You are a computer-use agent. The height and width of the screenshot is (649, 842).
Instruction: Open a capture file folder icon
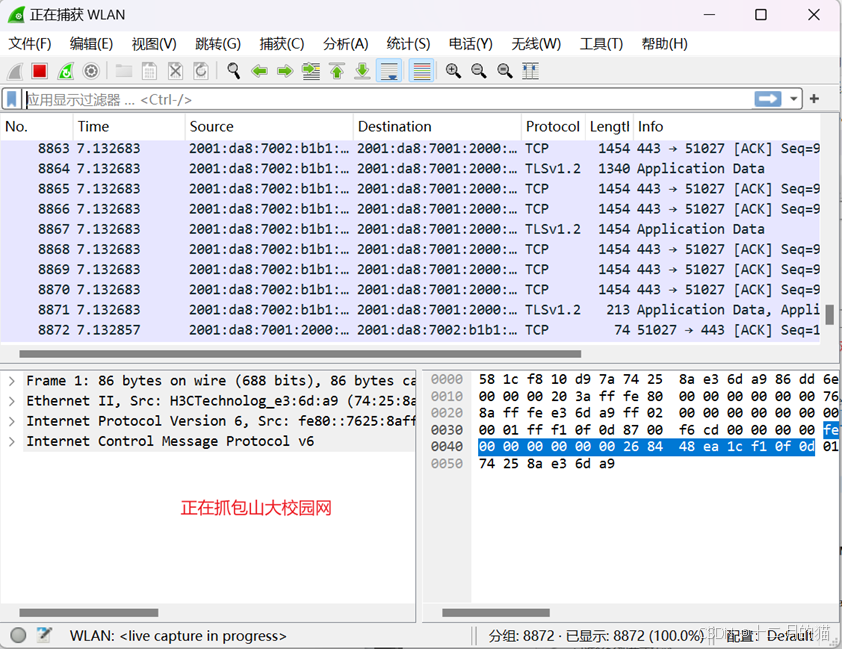pyautogui.click(x=124, y=71)
